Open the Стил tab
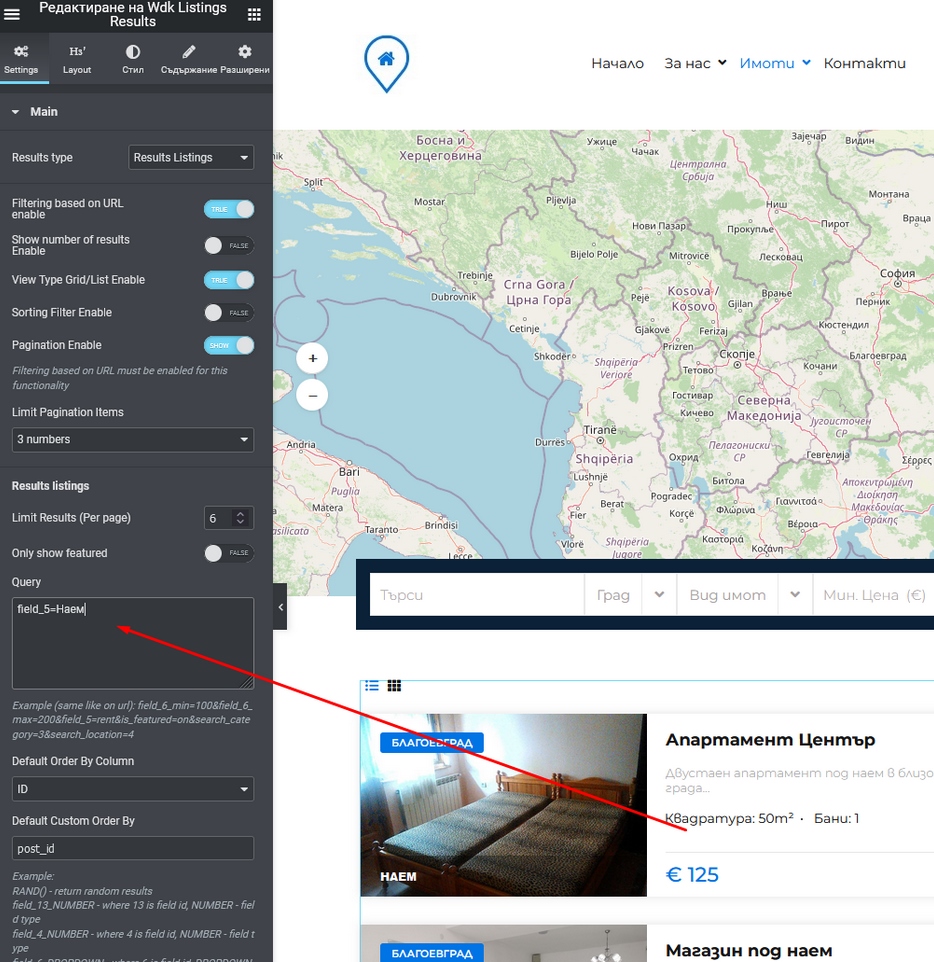The image size is (934, 962). click(x=133, y=60)
